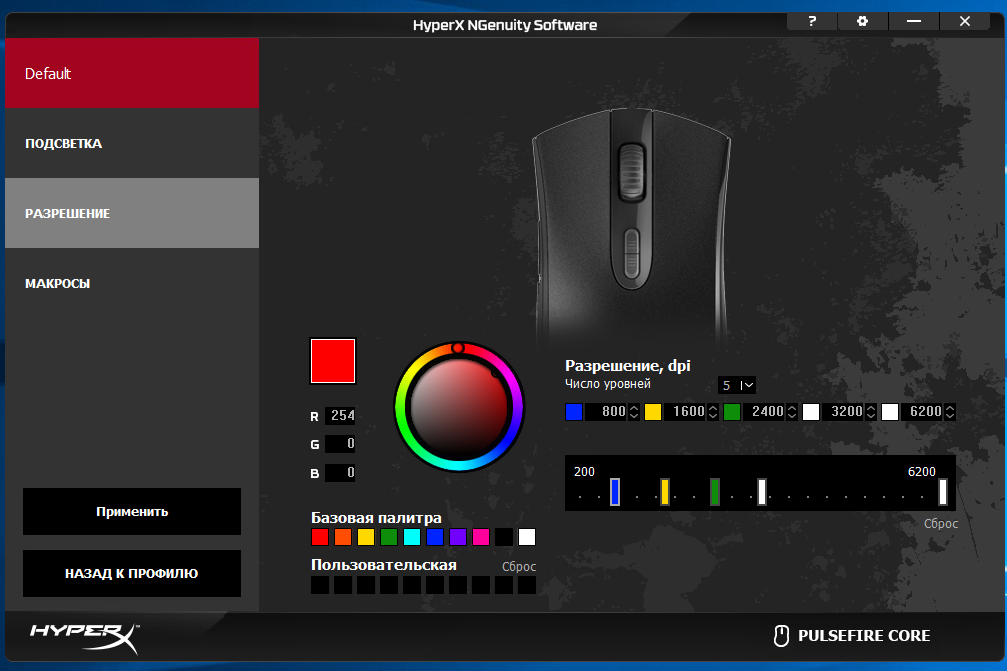This screenshot has height=671, width=1007.
Task: Select the white indicator of the 3200 DPI level
Action: tap(811, 411)
